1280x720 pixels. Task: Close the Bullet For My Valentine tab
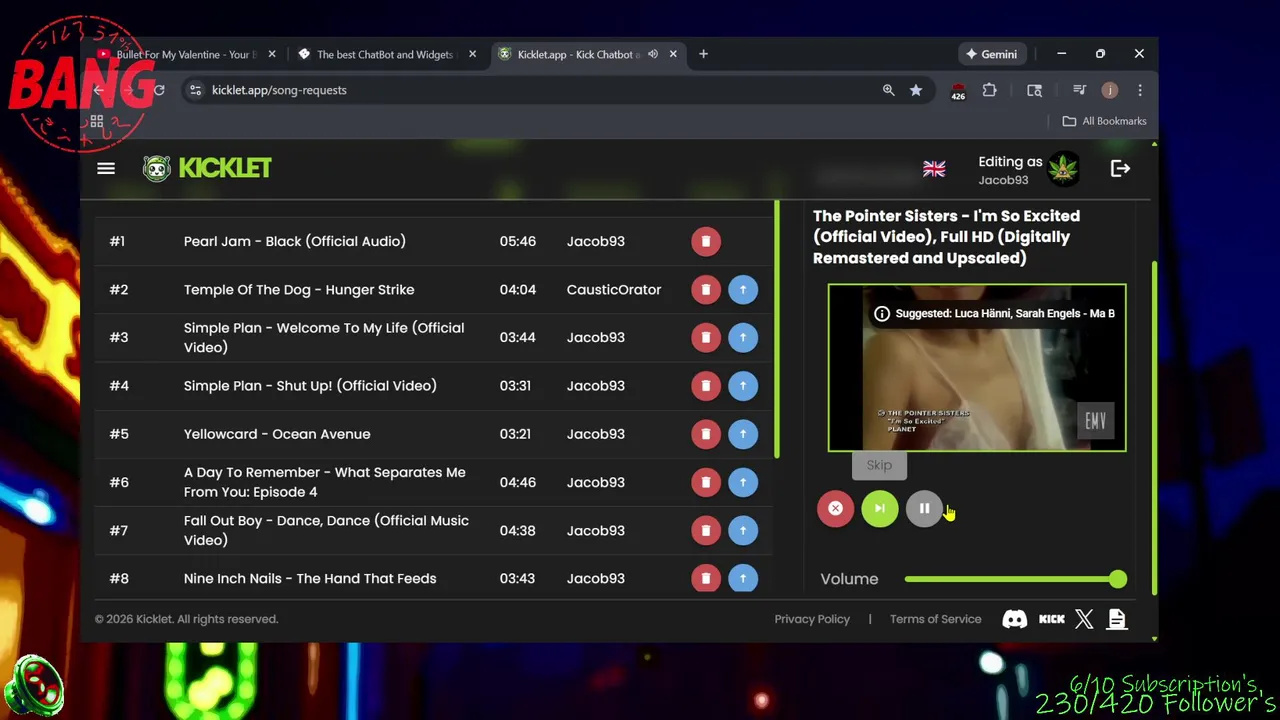pos(272,54)
